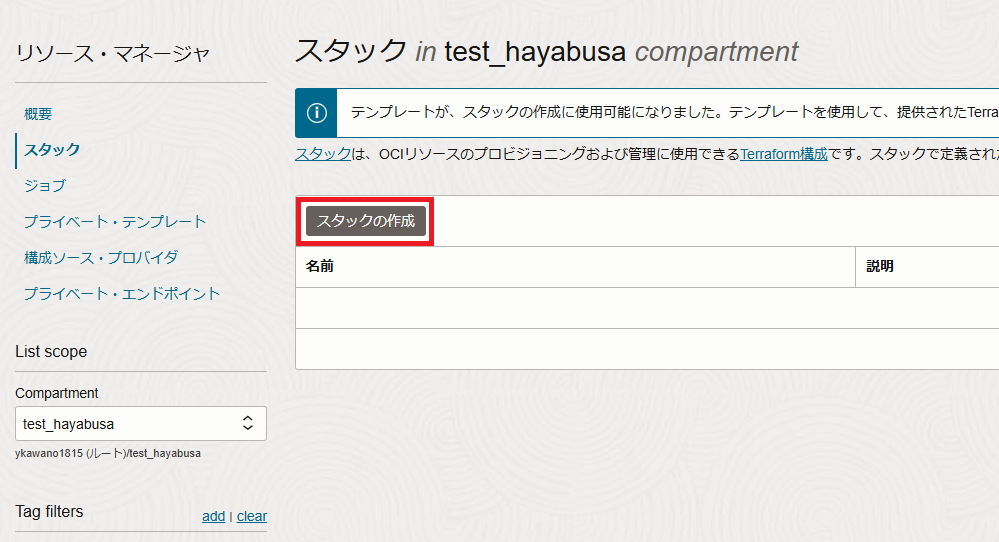Click the info icon in the banner
This screenshot has width=999, height=542.
[x=317, y=113]
